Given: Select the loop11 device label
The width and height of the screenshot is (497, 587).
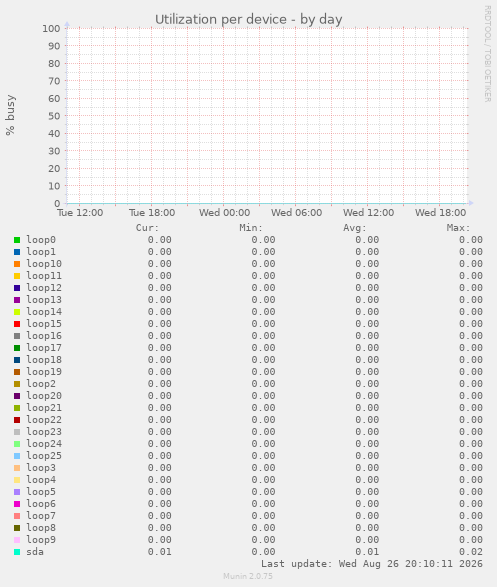Looking at the screenshot, I should point(44,276).
